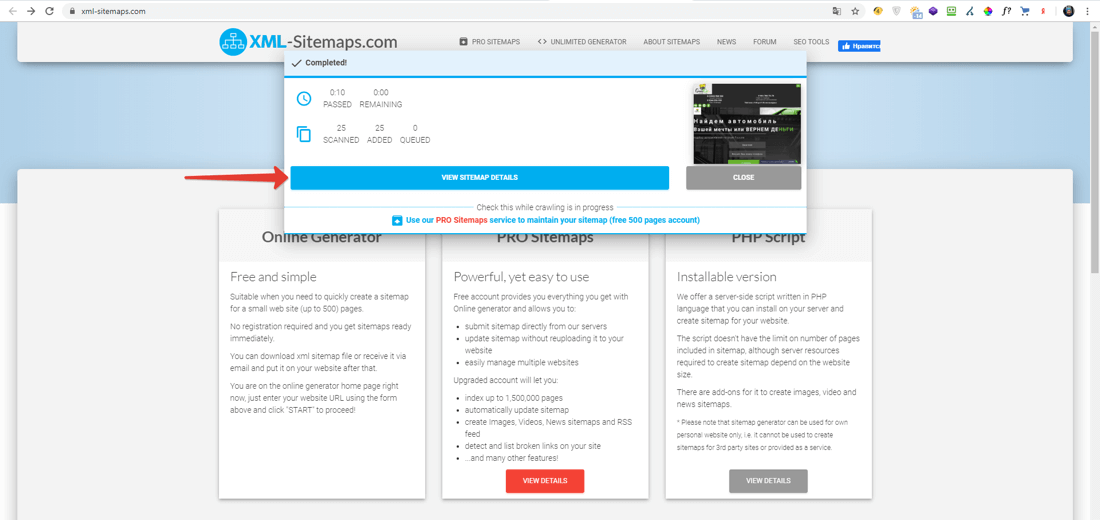The width and height of the screenshot is (1100, 520).
Task: Open the translate page icon in address bar
Action: pos(837,11)
